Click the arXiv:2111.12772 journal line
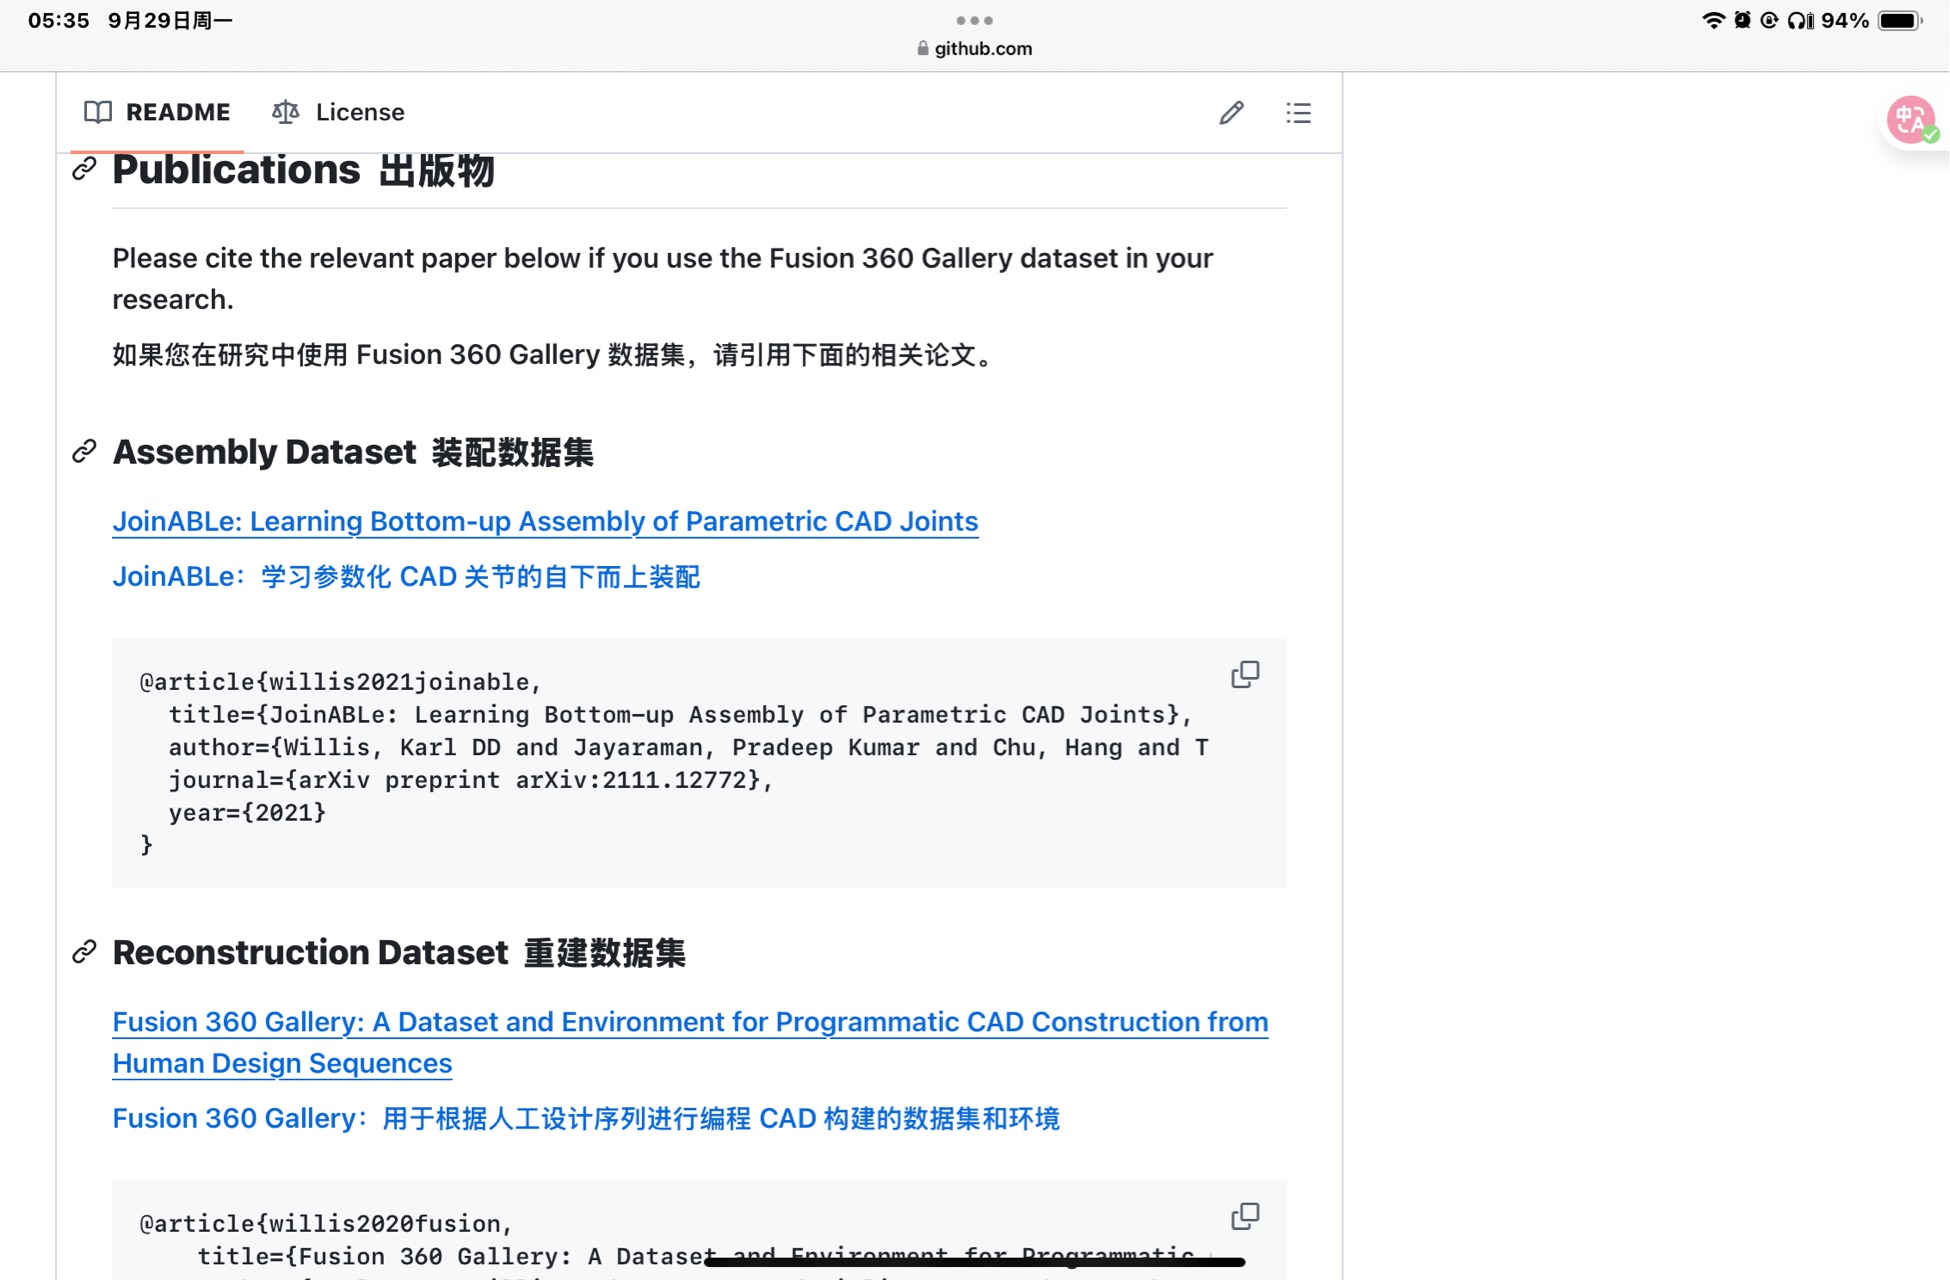This screenshot has height=1280, width=1950. [471, 780]
